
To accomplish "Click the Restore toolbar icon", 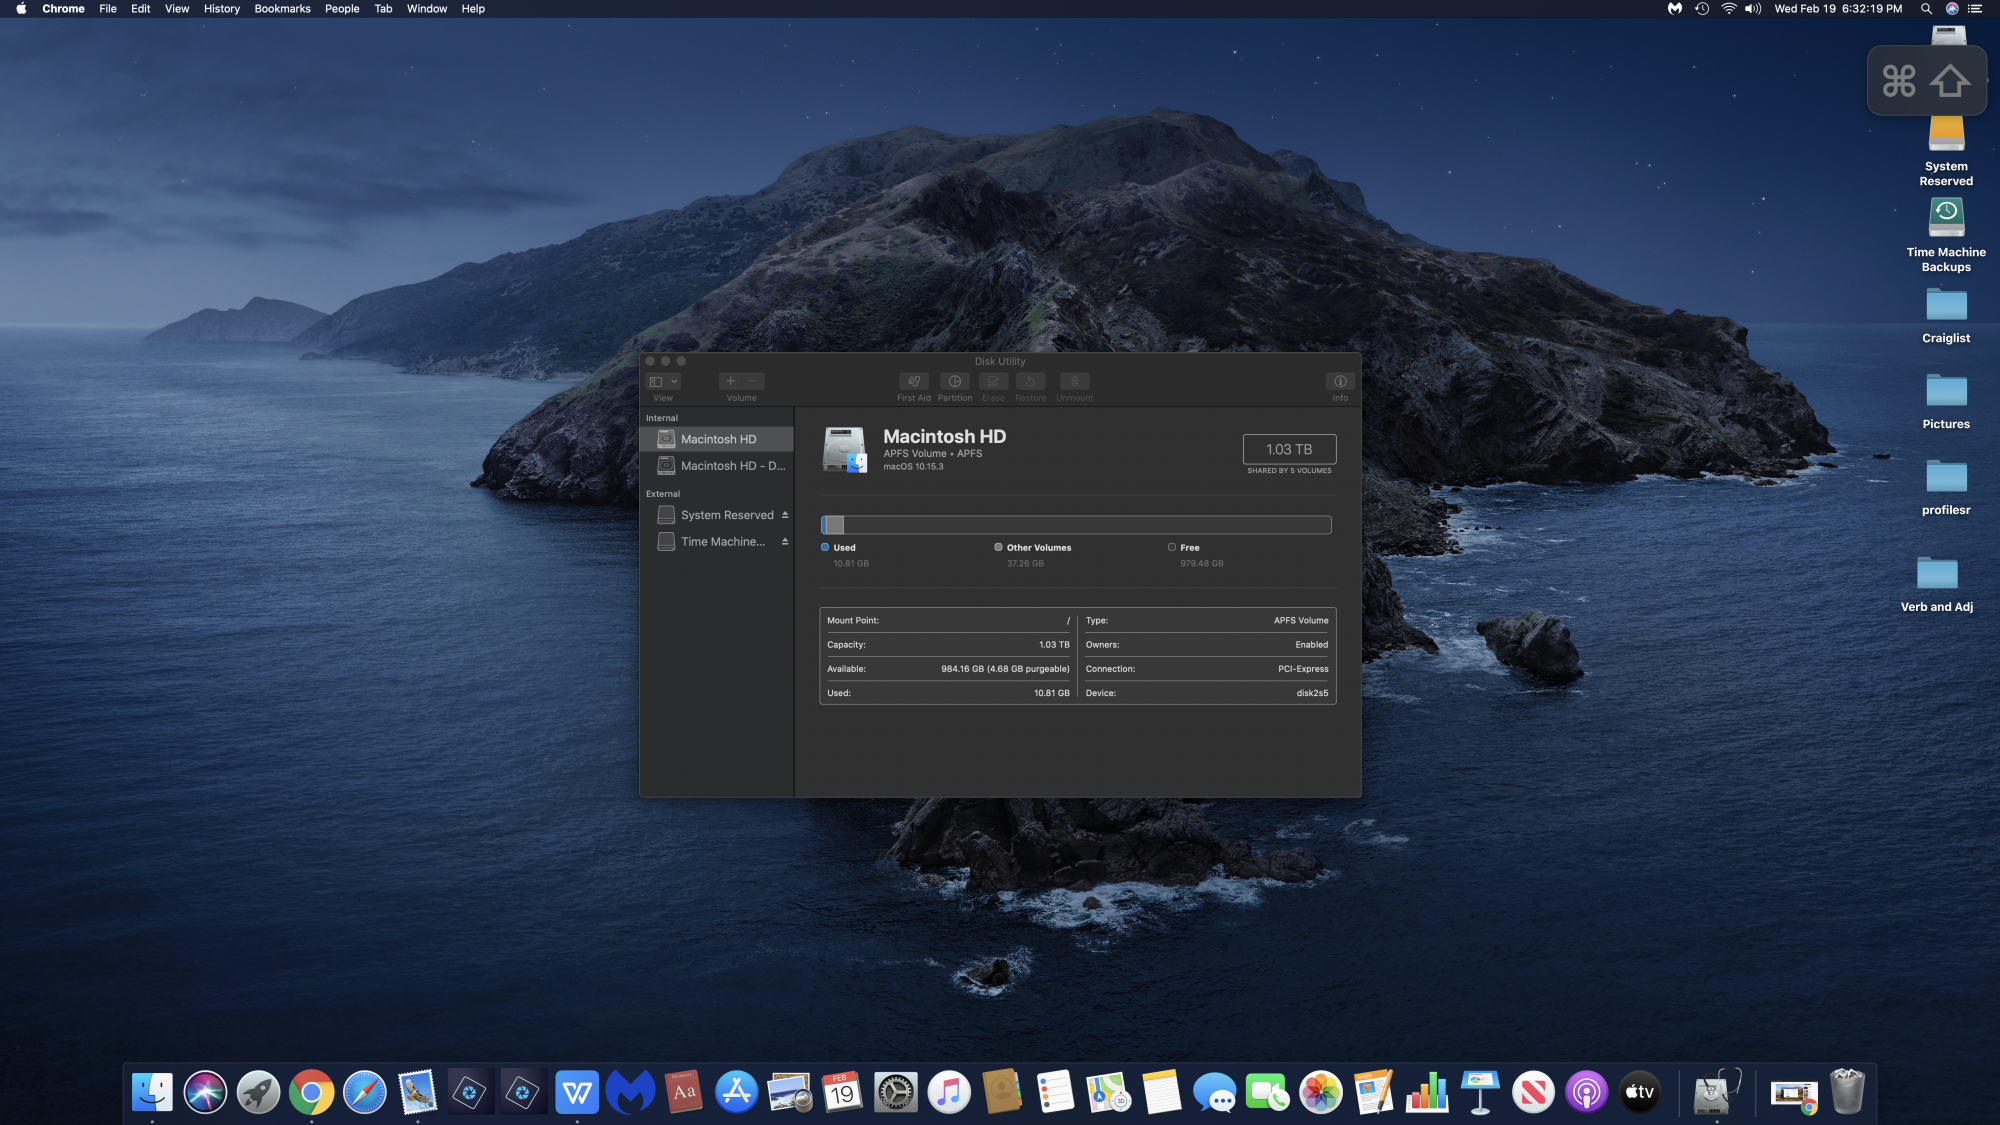I will click(1030, 381).
